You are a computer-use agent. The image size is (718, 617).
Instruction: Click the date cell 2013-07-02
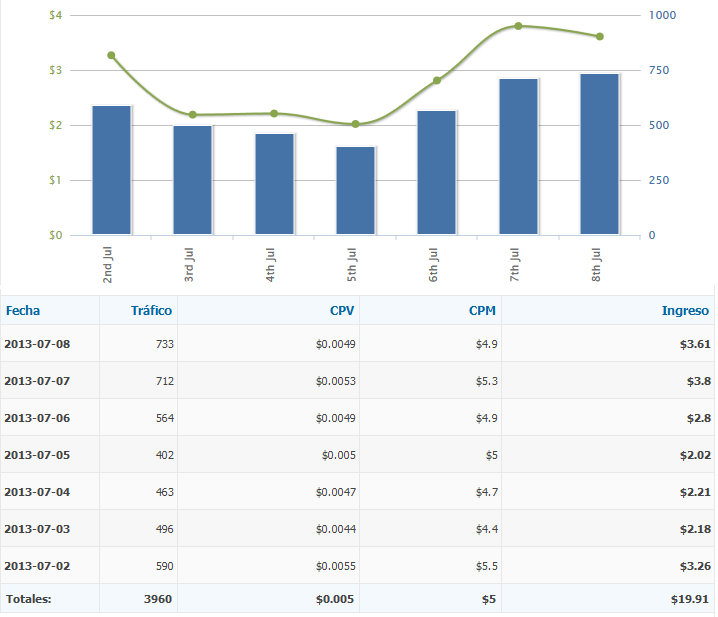tap(37, 566)
